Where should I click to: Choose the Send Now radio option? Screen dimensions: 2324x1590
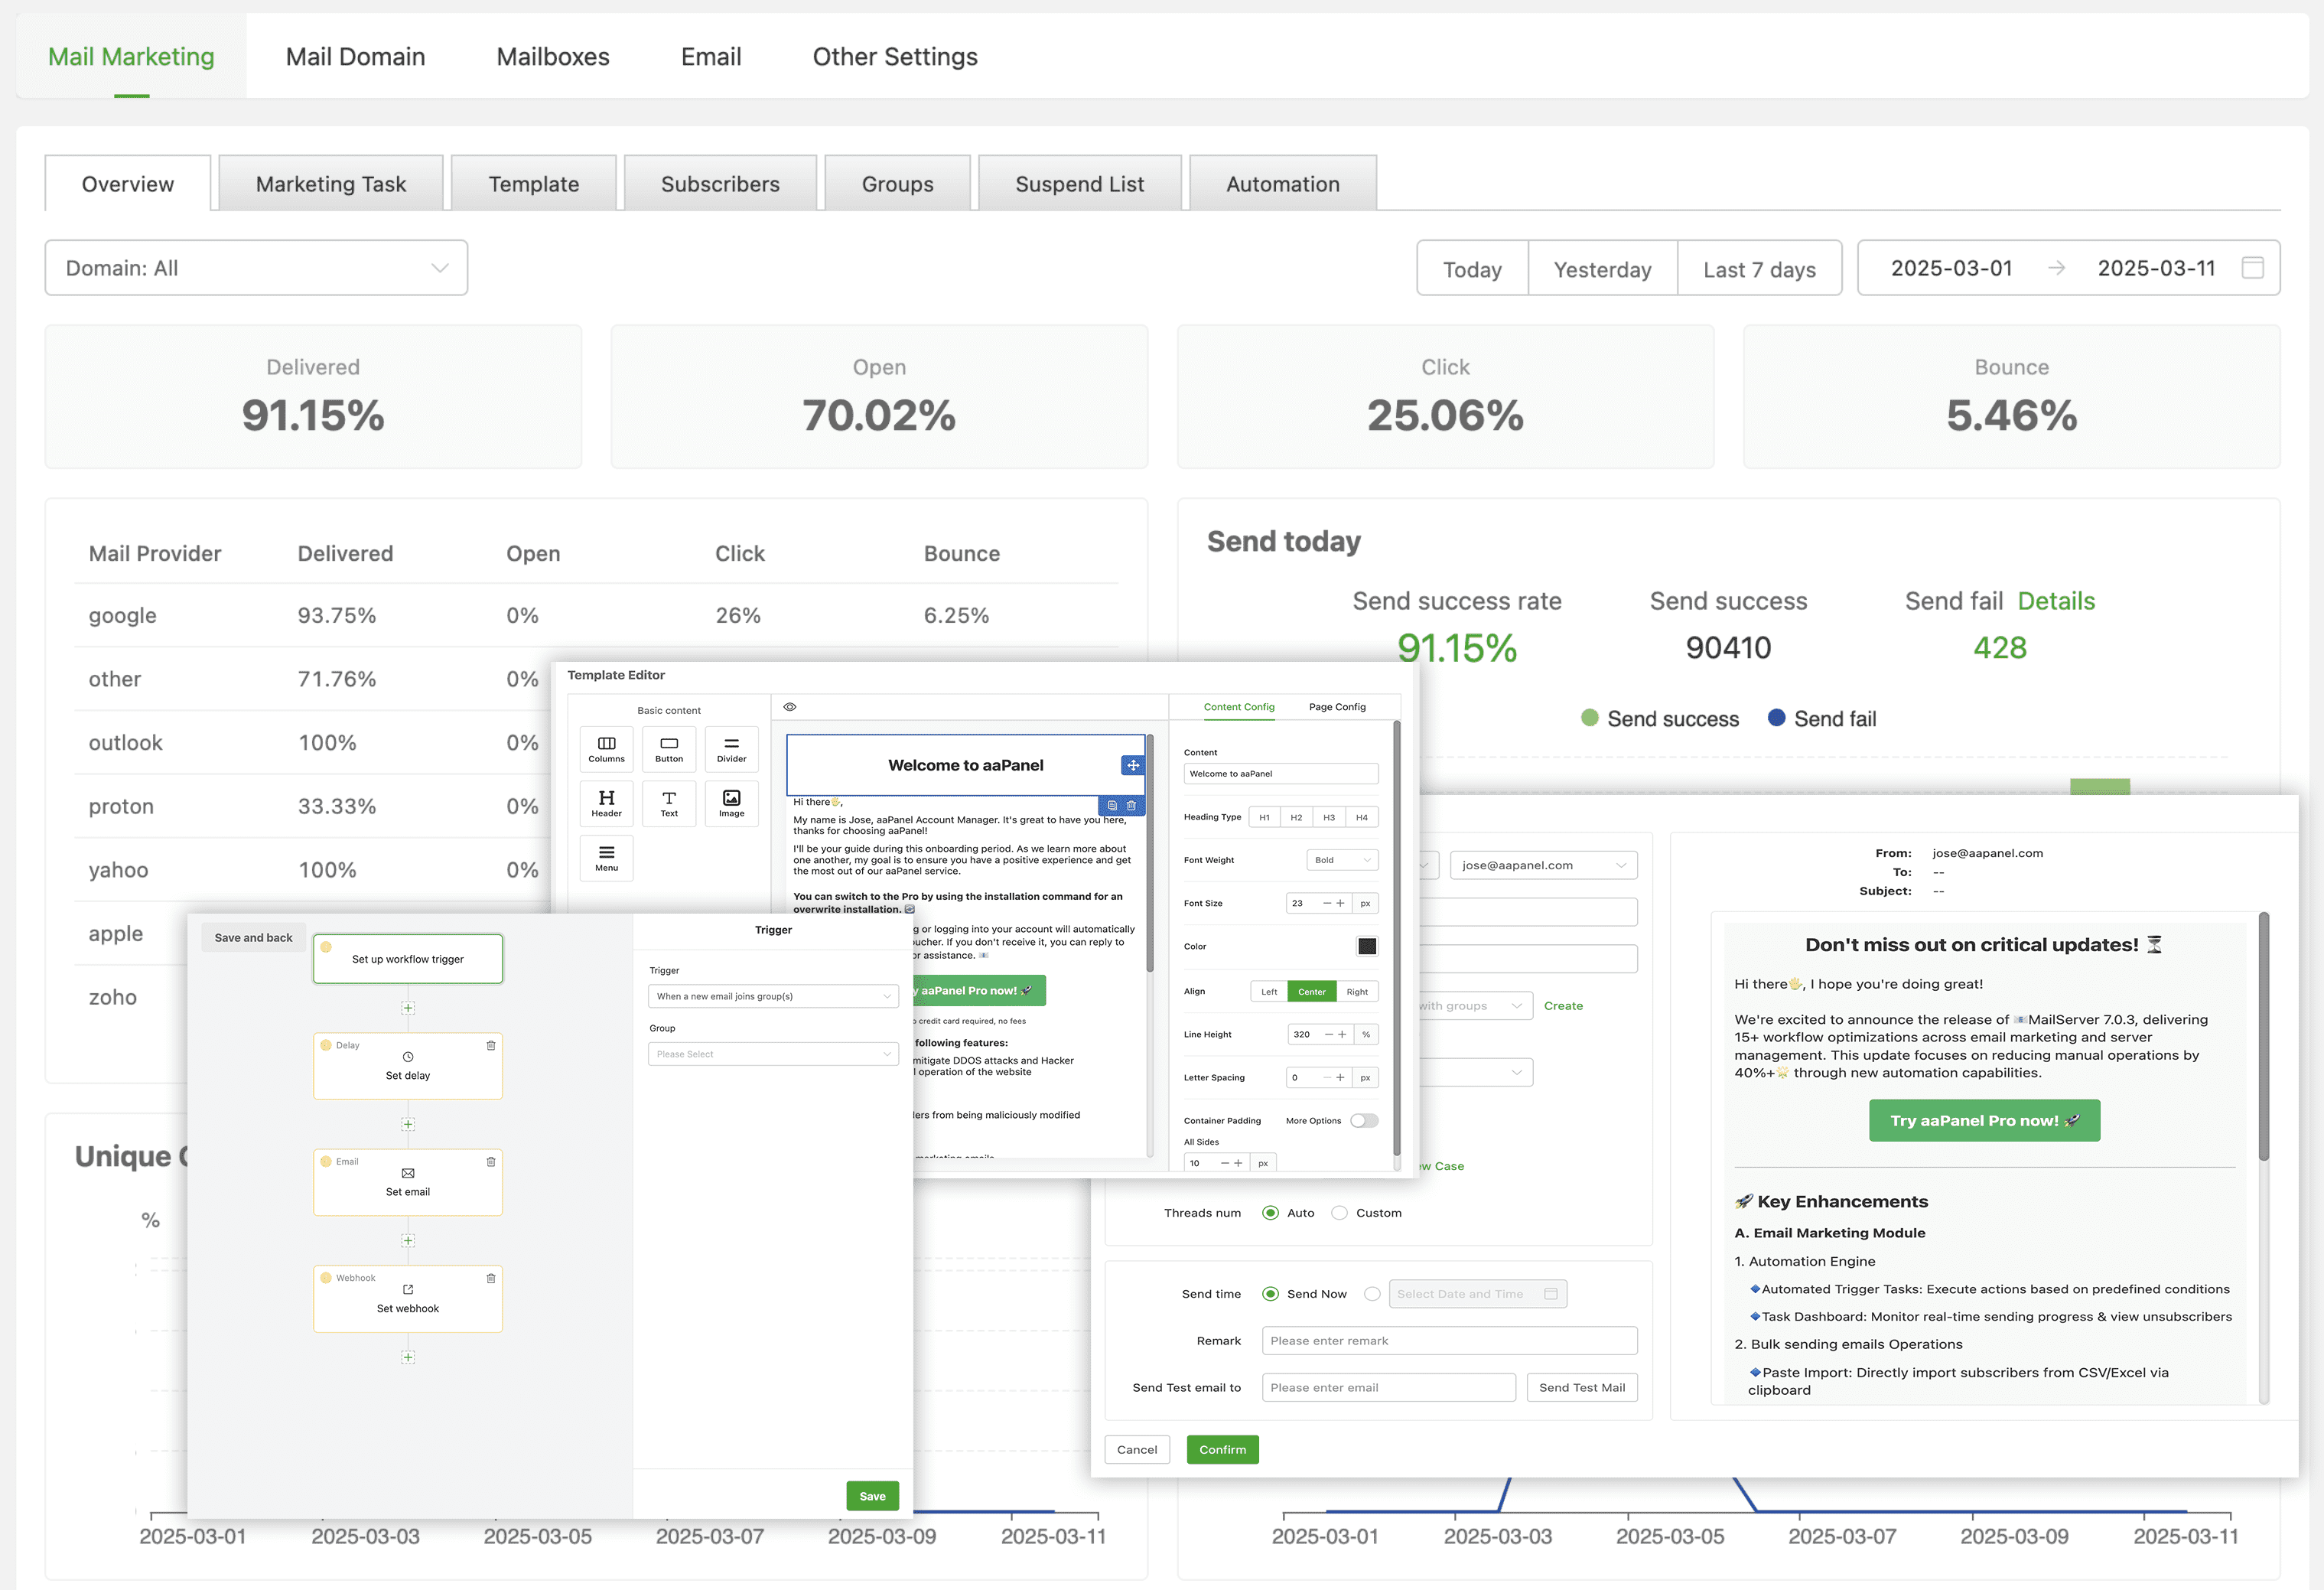[1271, 1294]
